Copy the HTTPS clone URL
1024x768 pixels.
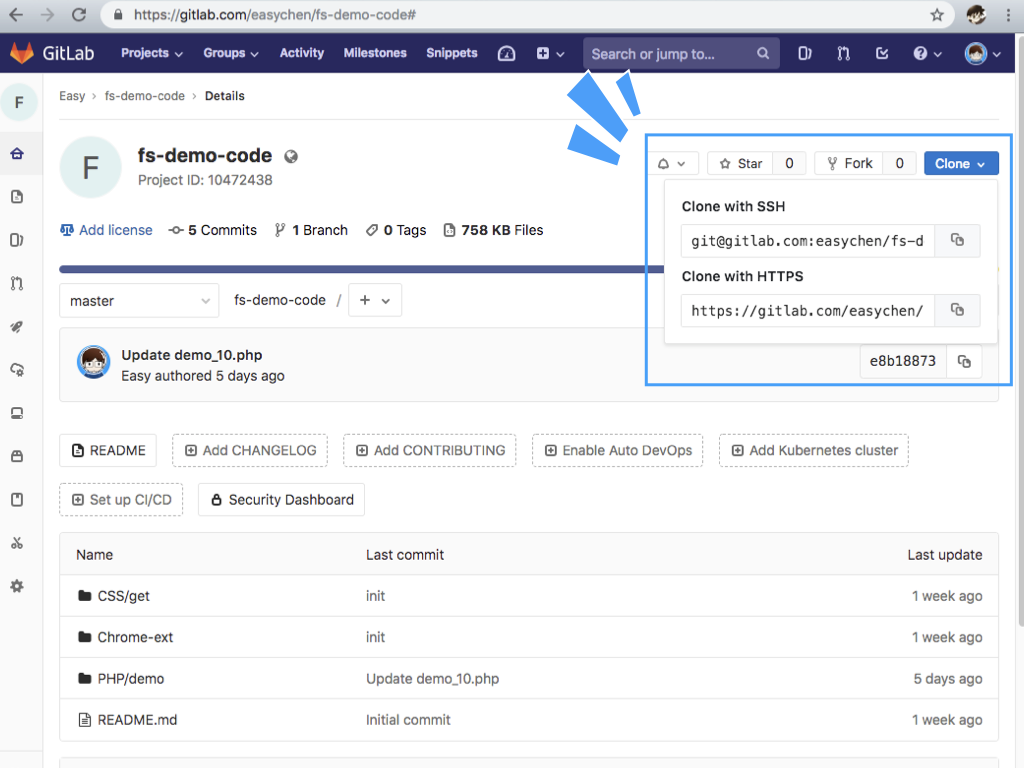957,311
